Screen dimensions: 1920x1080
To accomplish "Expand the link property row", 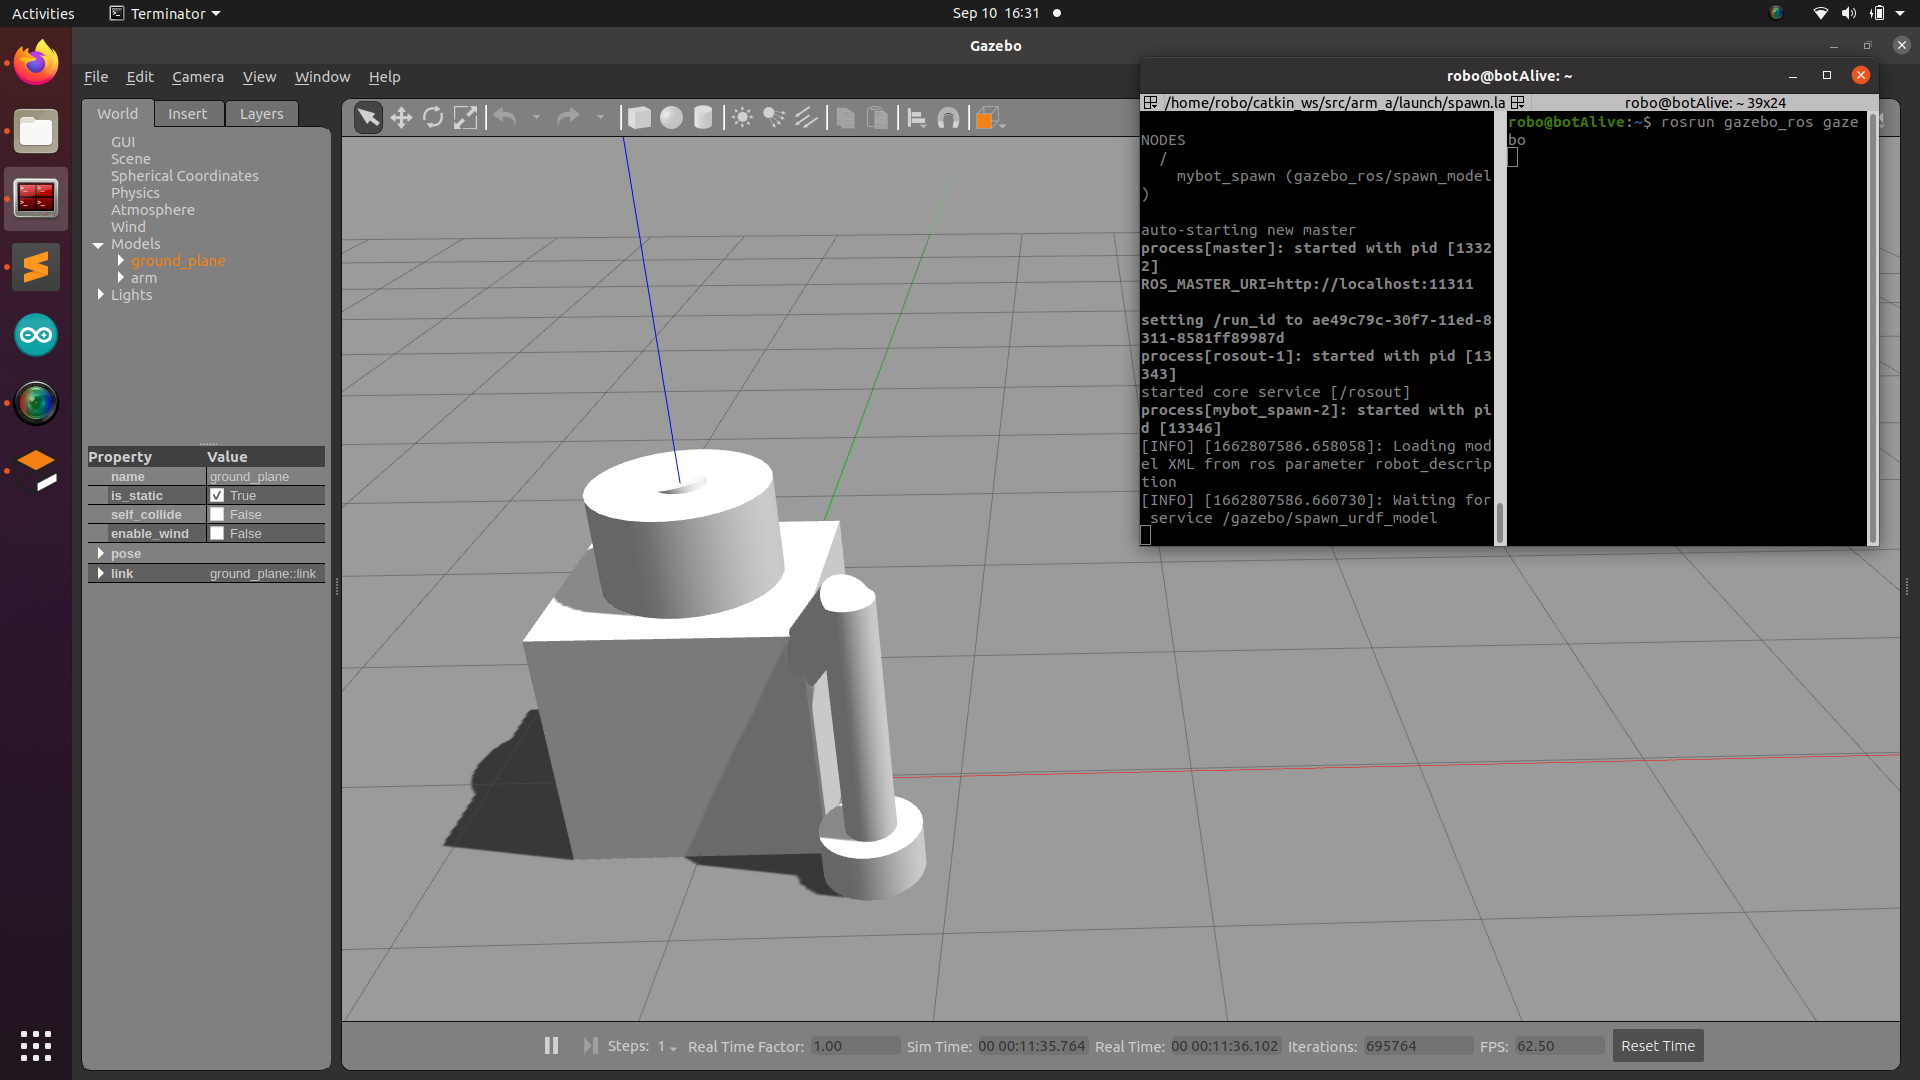I will coord(100,573).
